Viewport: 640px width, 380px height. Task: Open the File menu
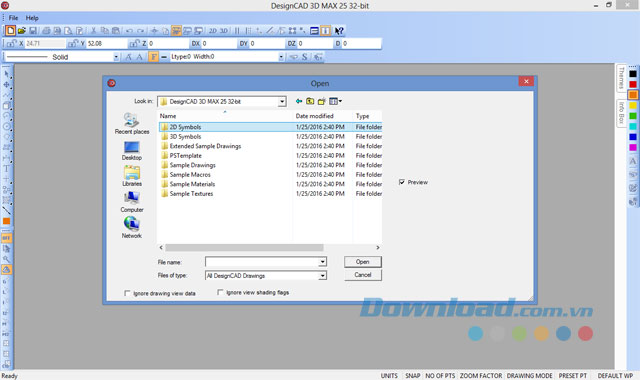[13, 18]
